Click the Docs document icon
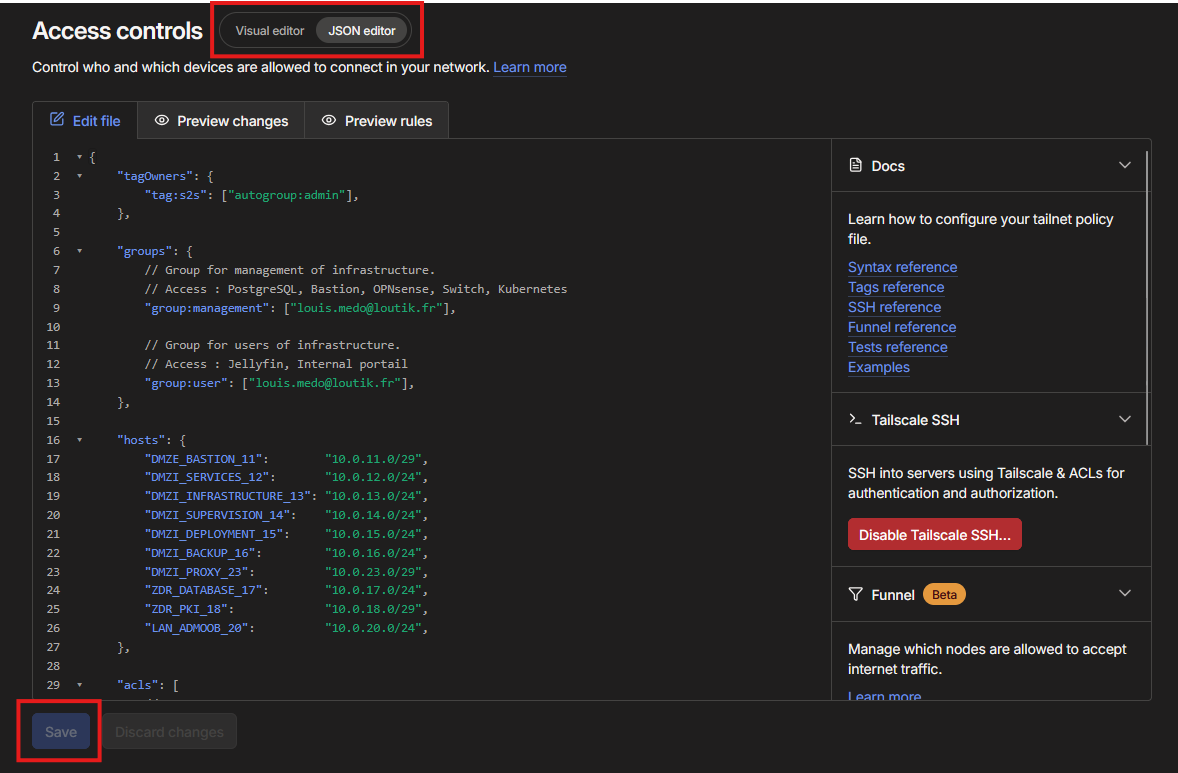 (x=855, y=165)
